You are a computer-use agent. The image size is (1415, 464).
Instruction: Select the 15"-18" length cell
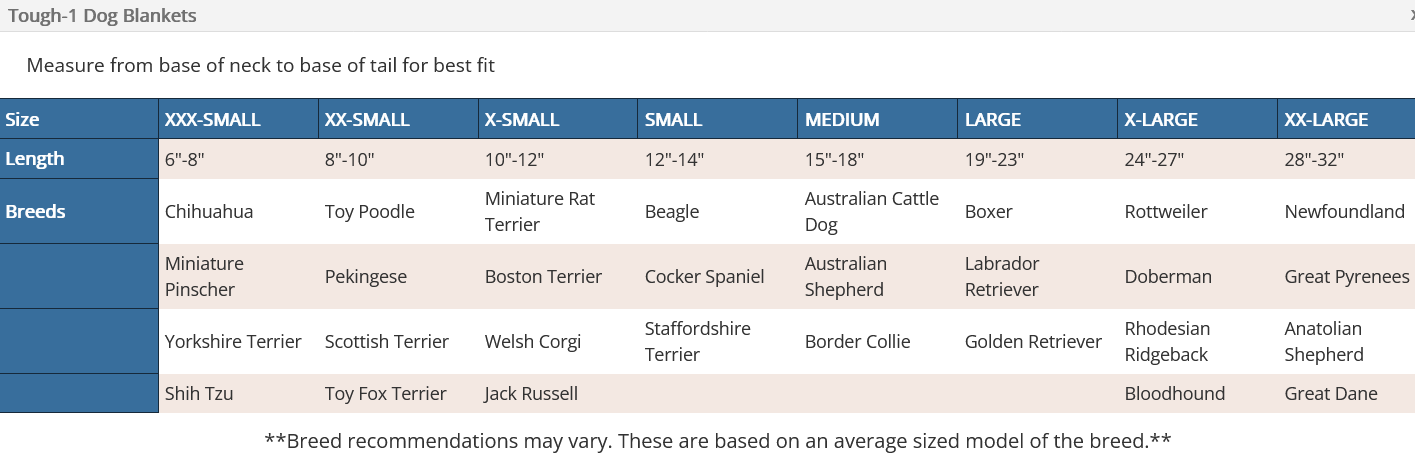(878, 159)
